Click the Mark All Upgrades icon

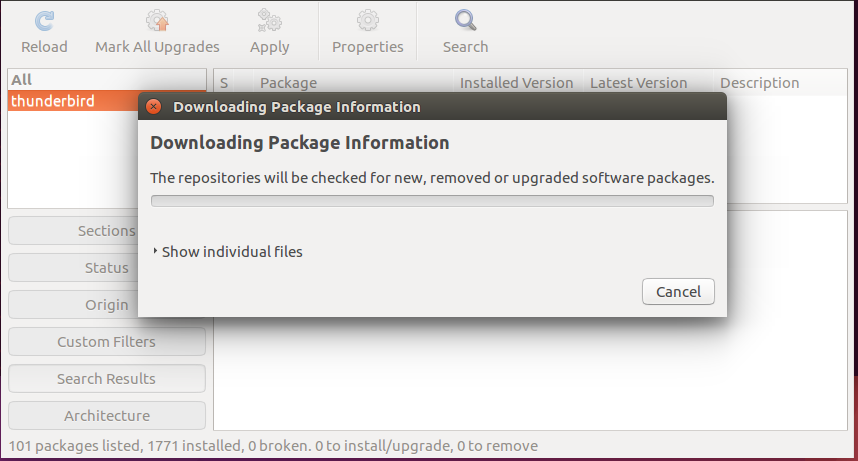coord(157,21)
